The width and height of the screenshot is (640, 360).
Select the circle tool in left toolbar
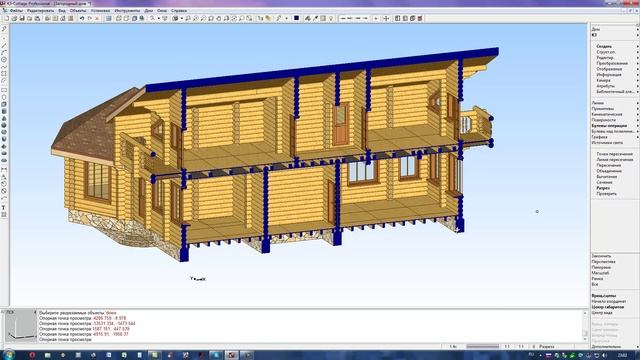[x=4, y=60]
